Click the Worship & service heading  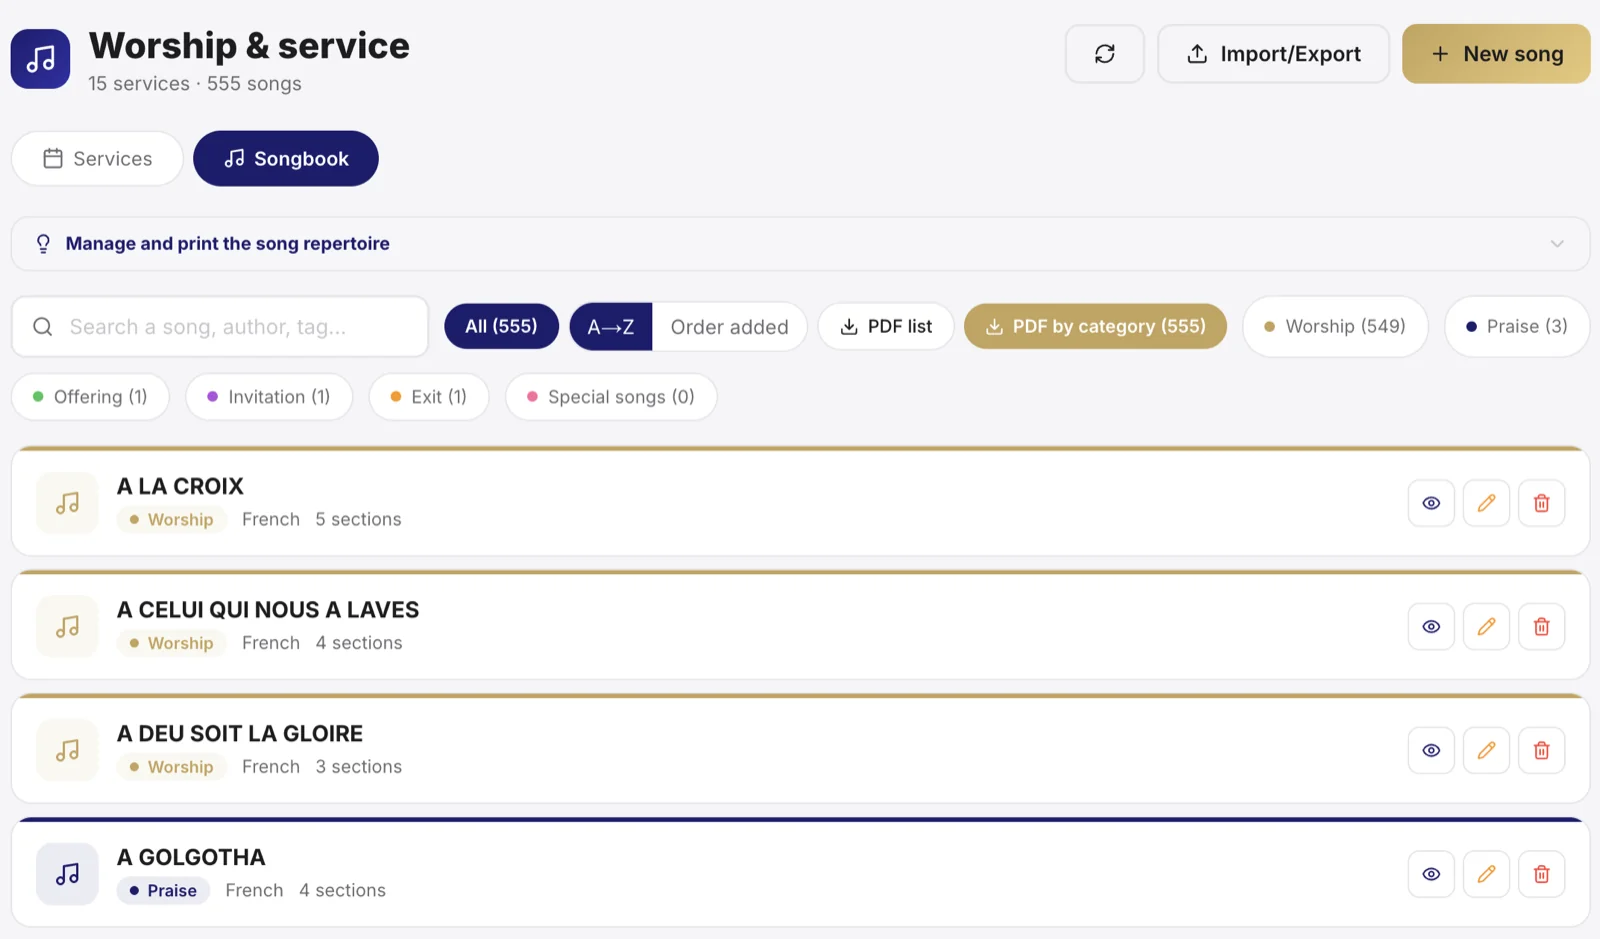tap(249, 46)
